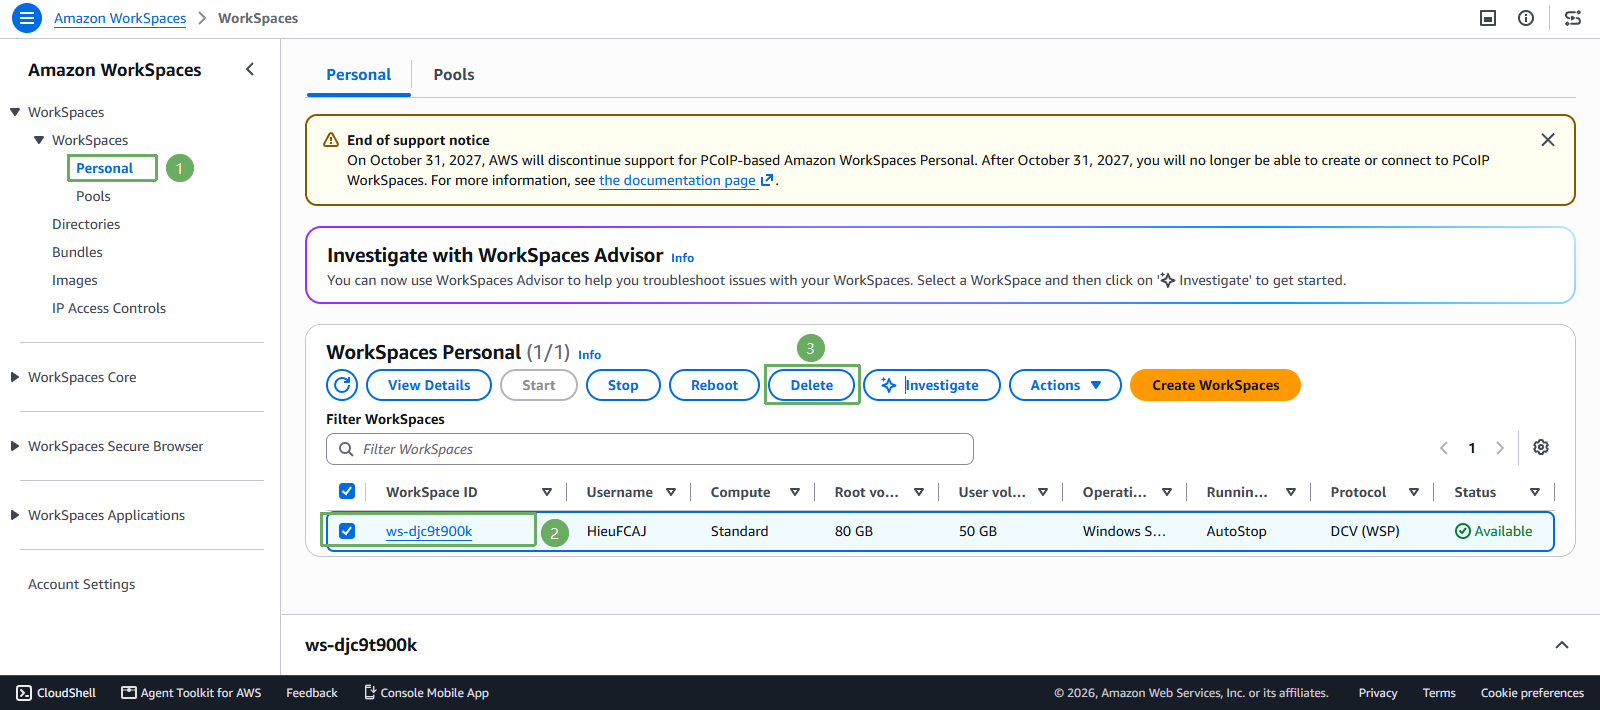Open Console Mobile App icon link
The image size is (1600, 710).
tap(426, 693)
